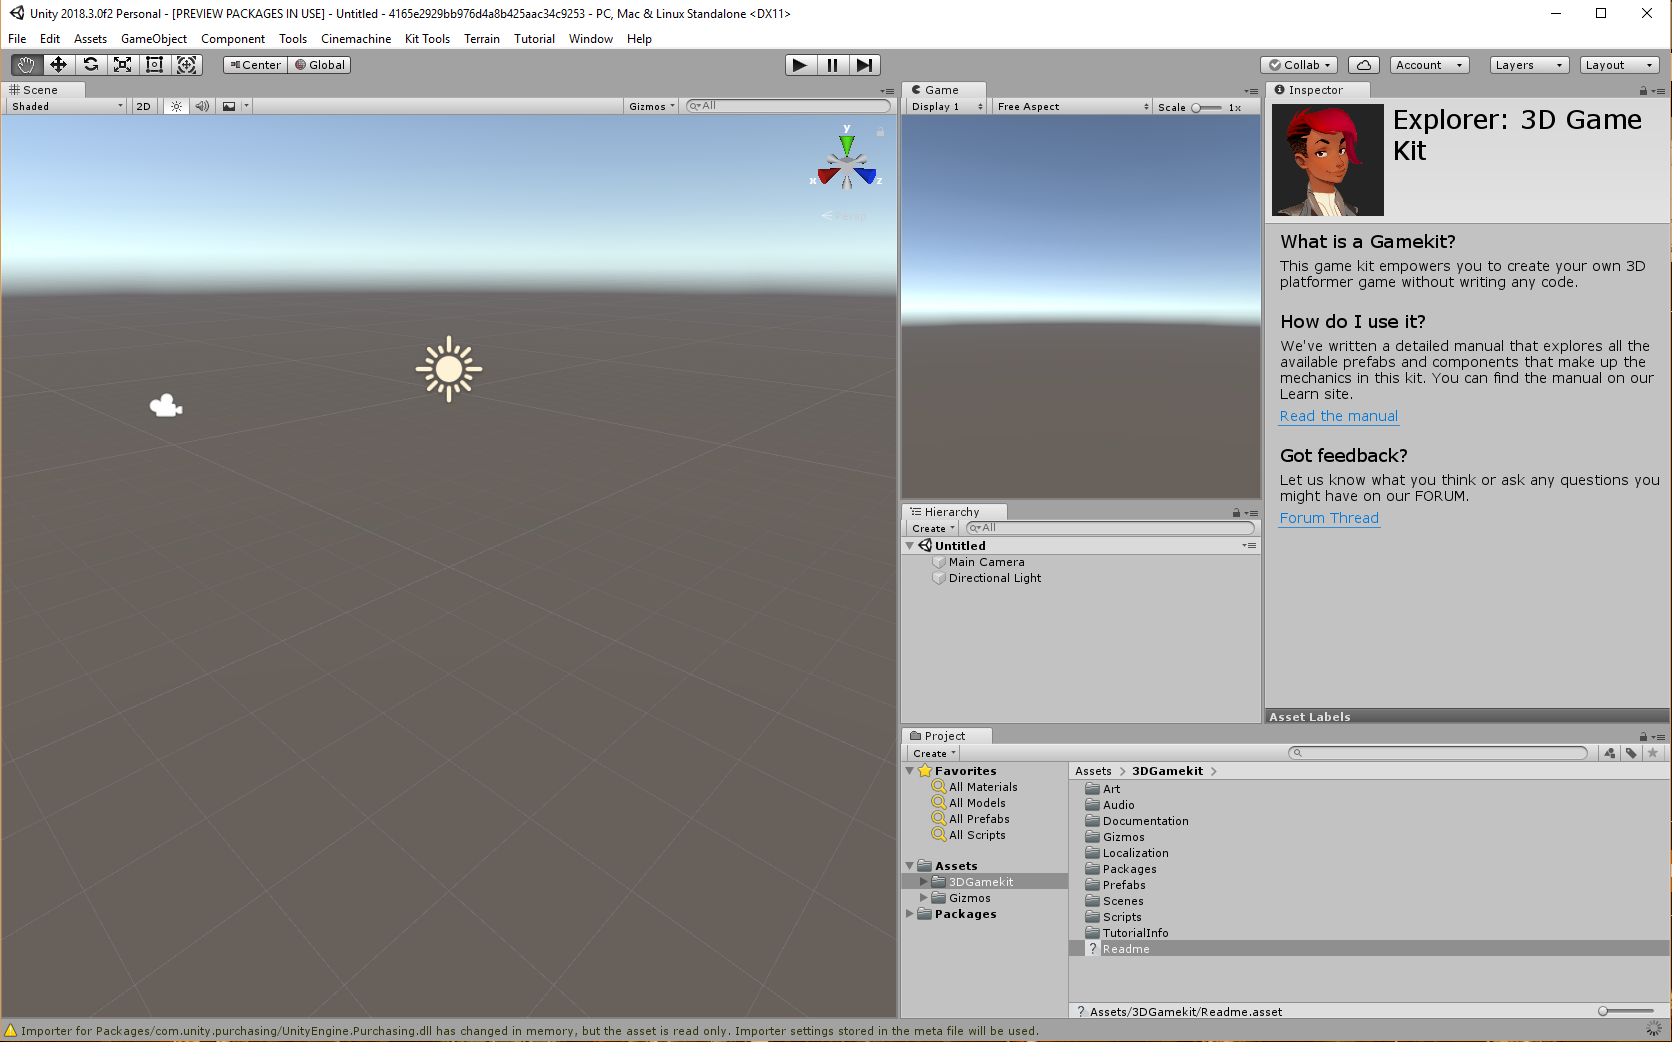This screenshot has width=1672, height=1042.
Task: Select the Rotate tool
Action: point(91,65)
